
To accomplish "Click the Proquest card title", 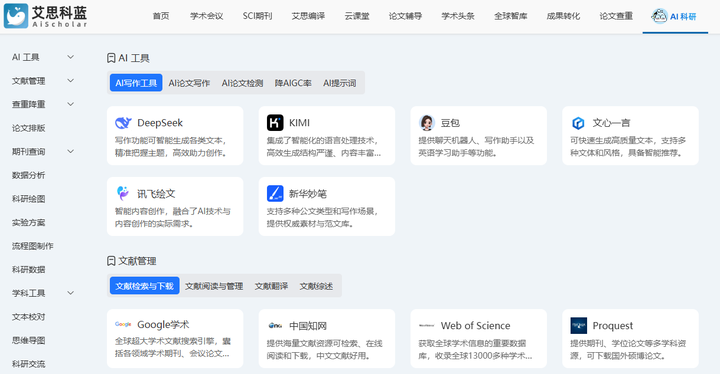I will (x=613, y=326).
